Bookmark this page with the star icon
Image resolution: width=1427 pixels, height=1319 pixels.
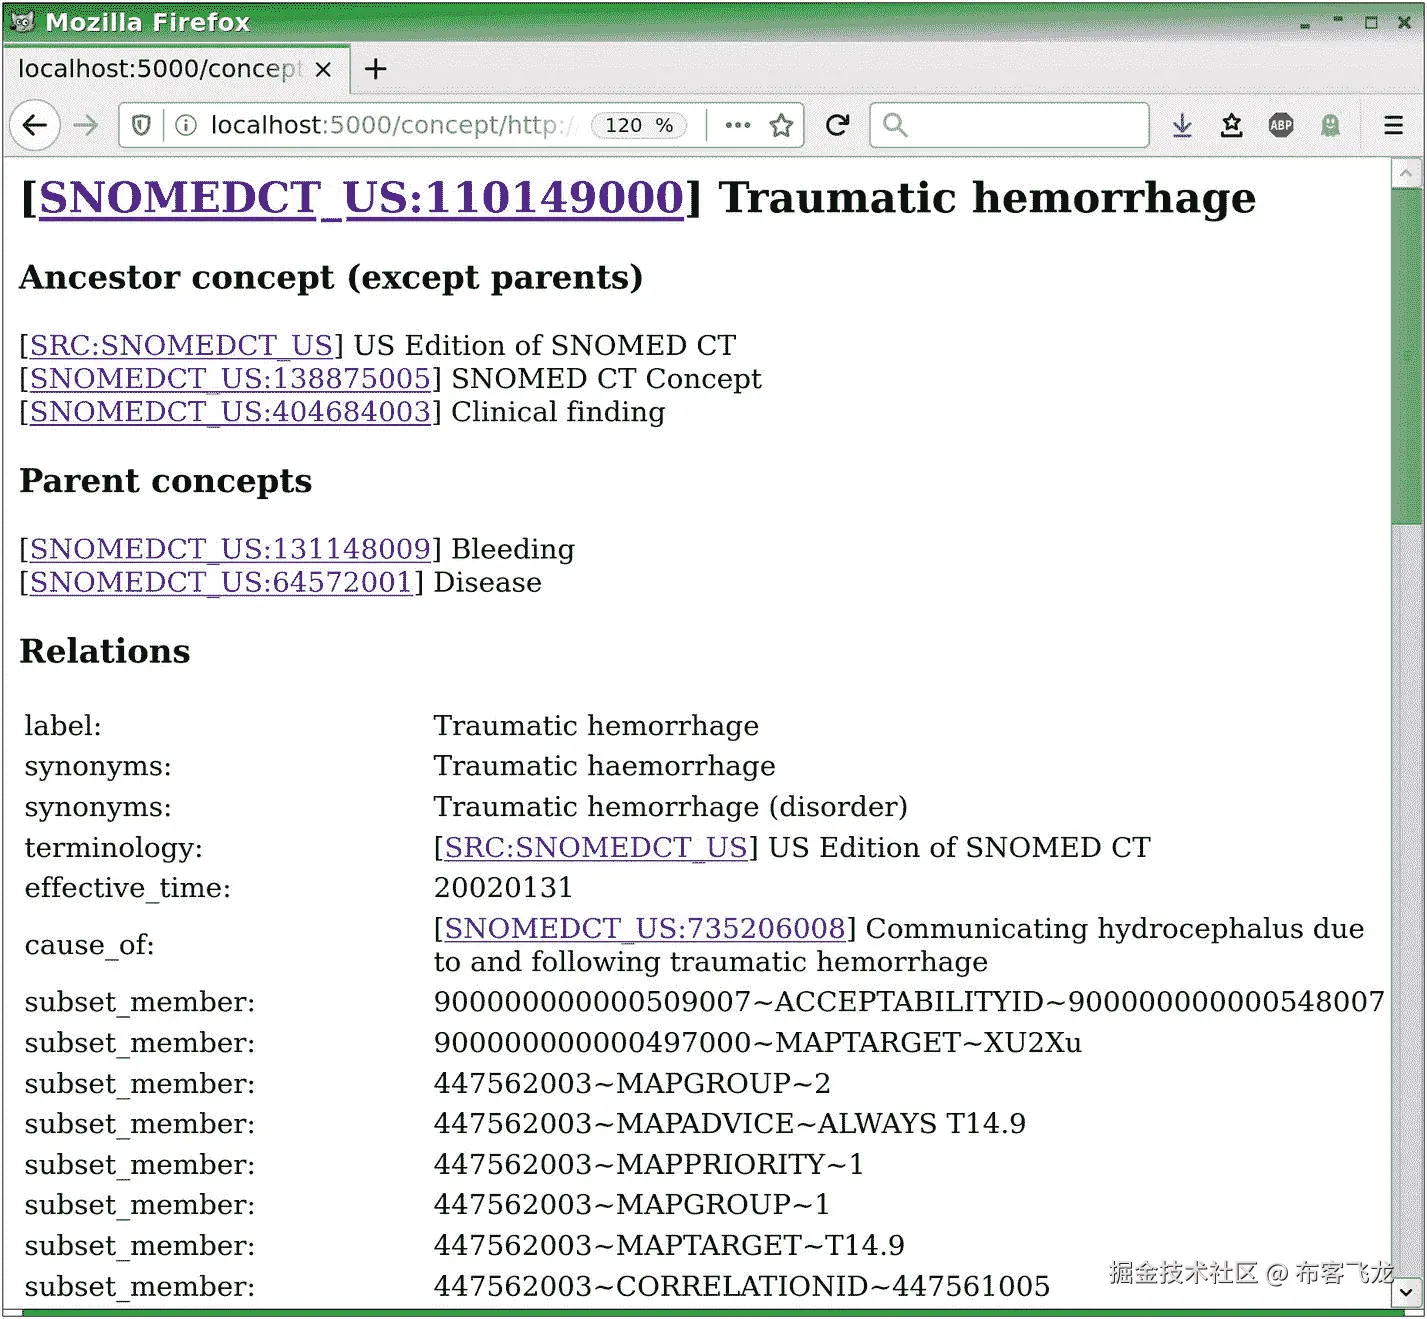tap(781, 125)
